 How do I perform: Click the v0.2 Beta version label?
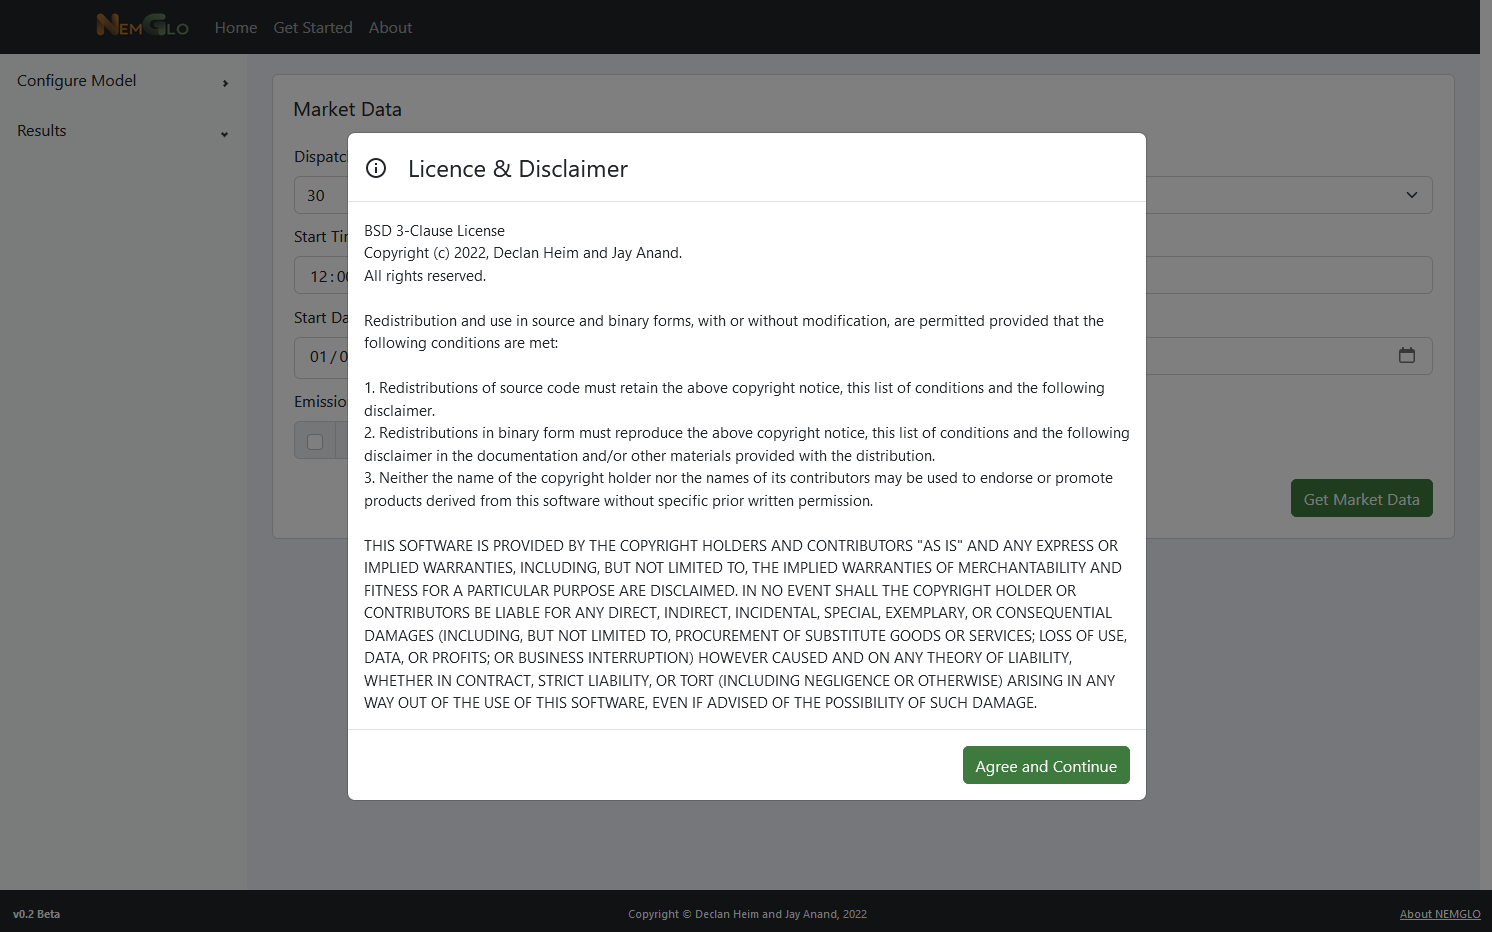click(37, 914)
